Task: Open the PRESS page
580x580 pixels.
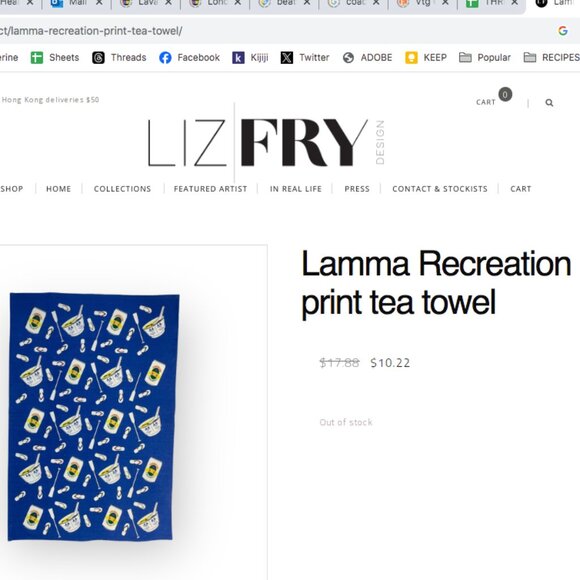Action: pos(357,189)
